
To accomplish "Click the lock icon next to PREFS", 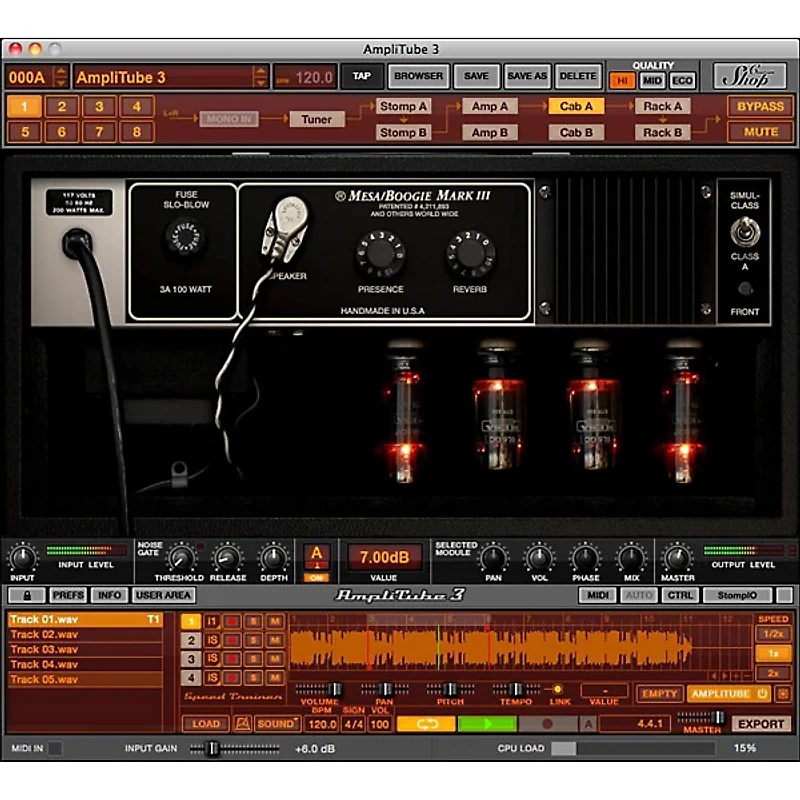I will coord(29,595).
